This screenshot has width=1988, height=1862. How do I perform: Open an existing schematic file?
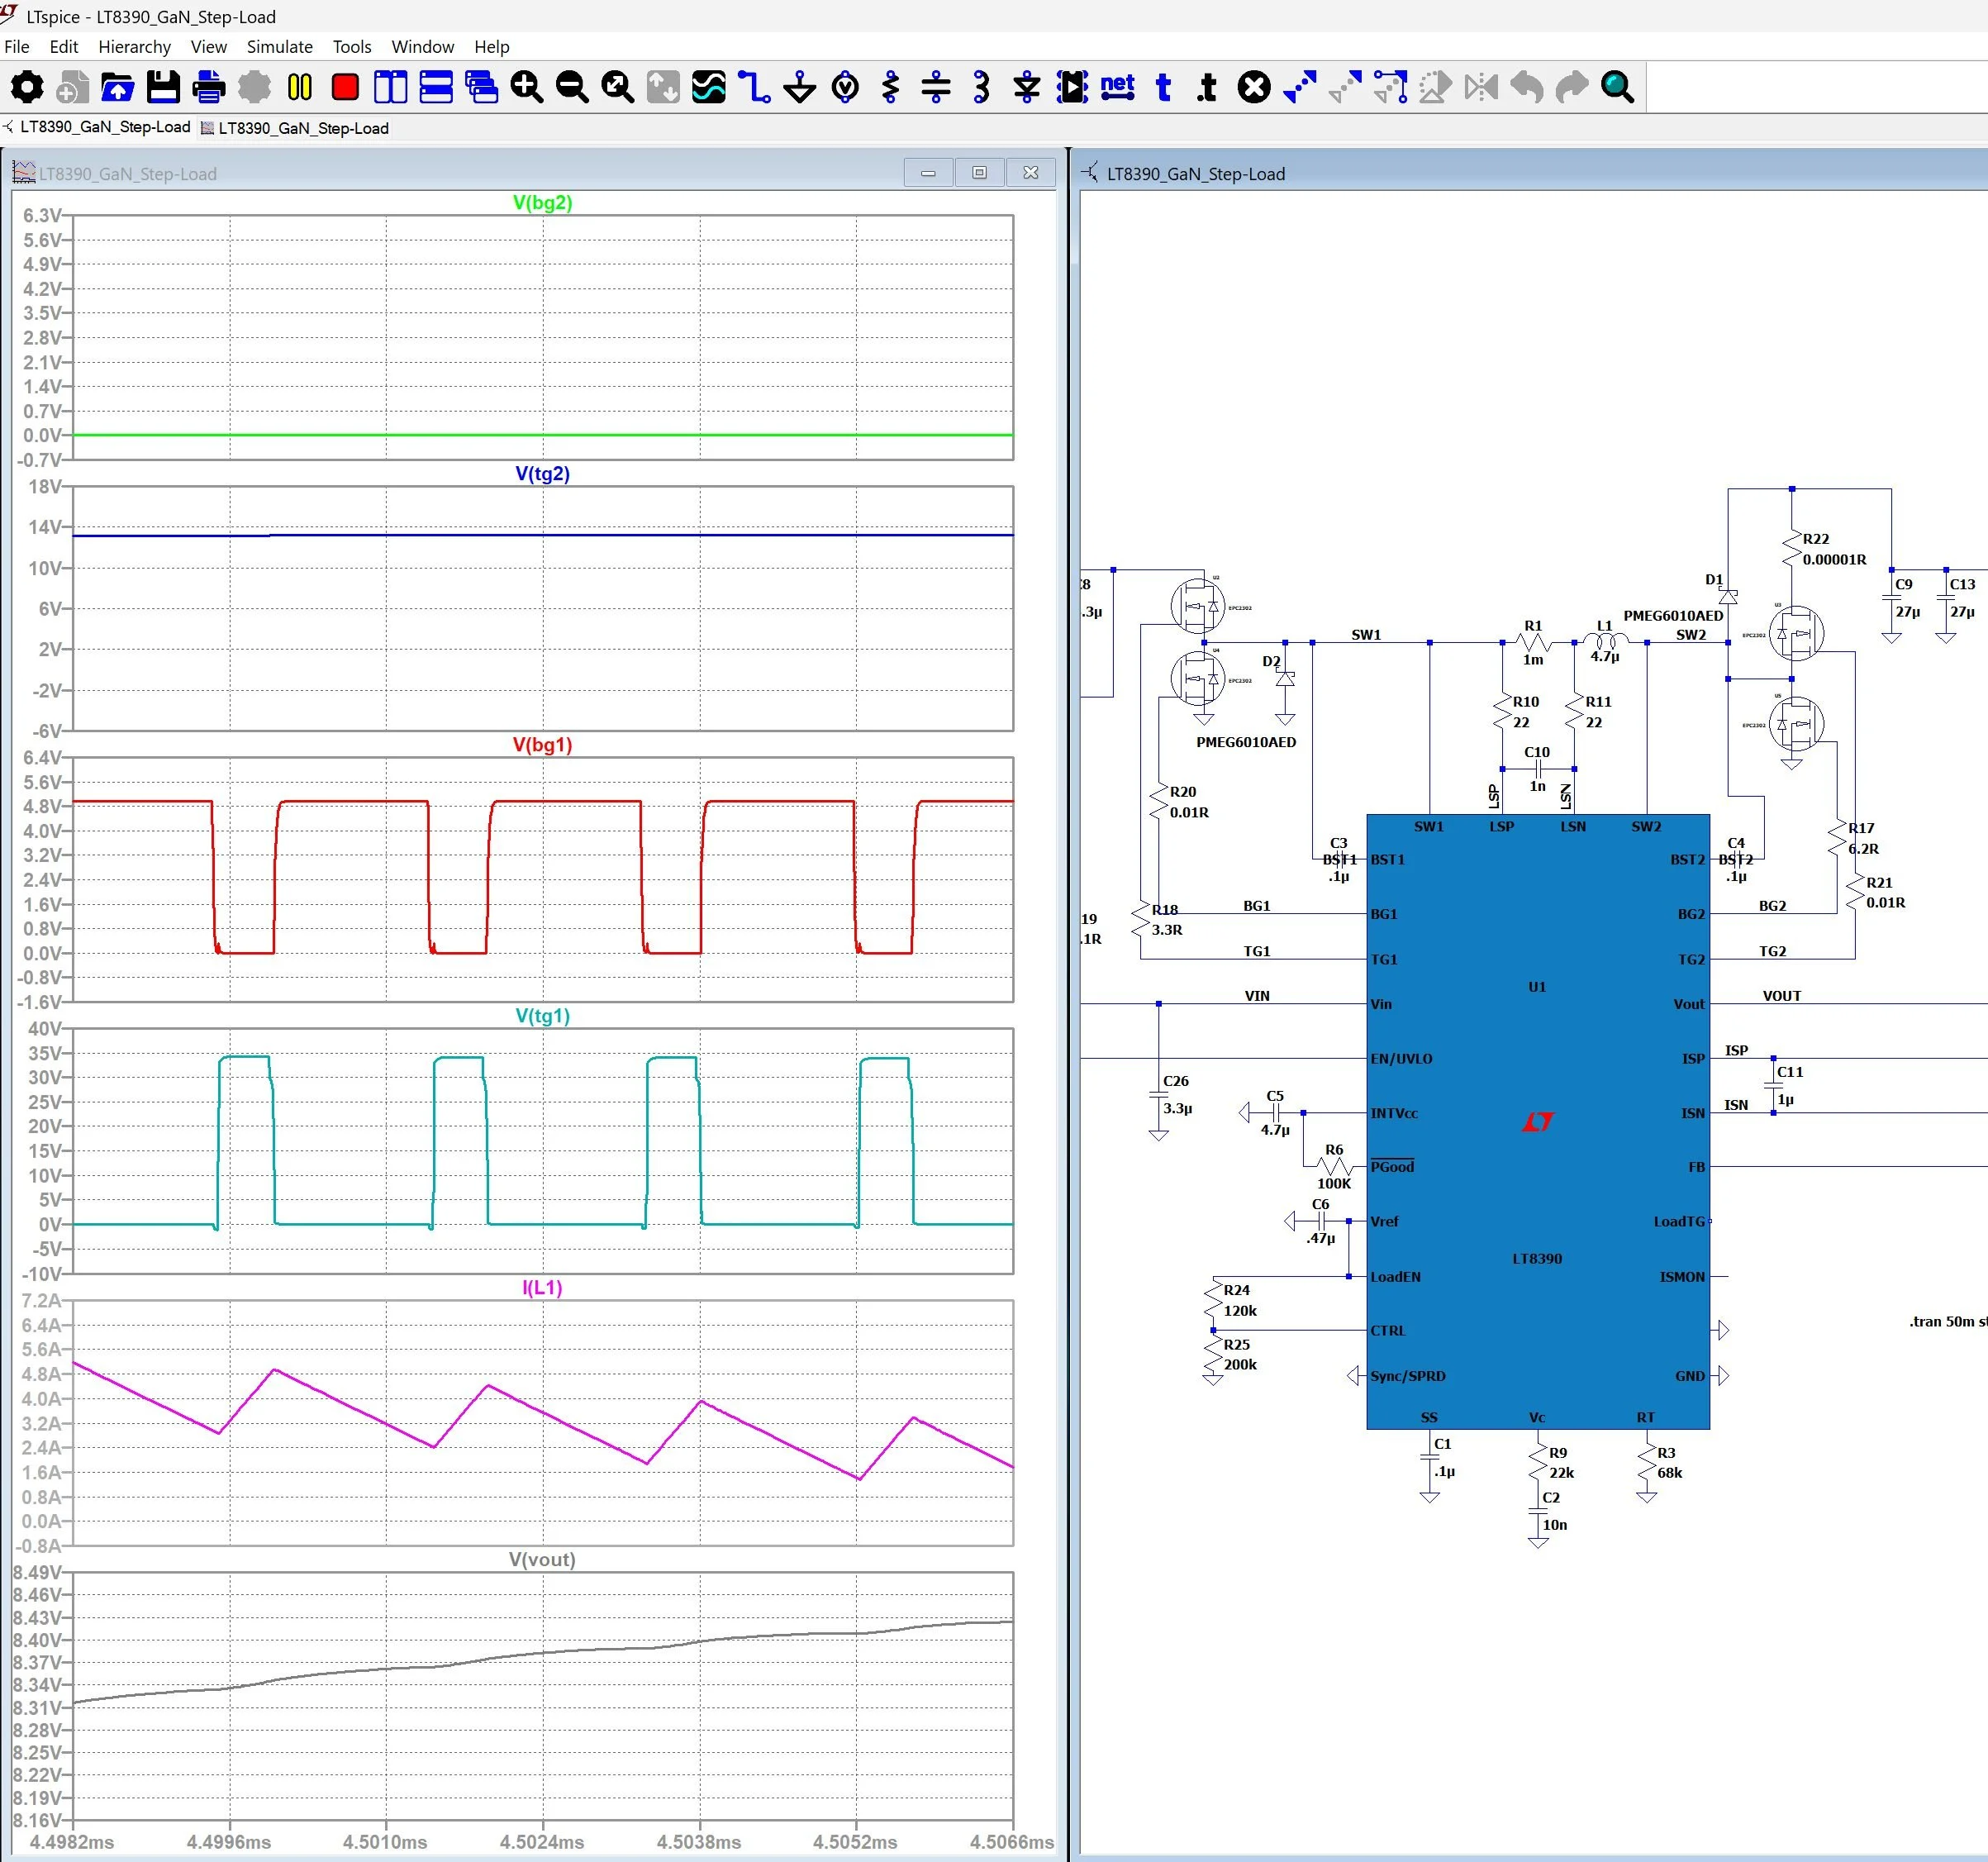pyautogui.click(x=117, y=88)
